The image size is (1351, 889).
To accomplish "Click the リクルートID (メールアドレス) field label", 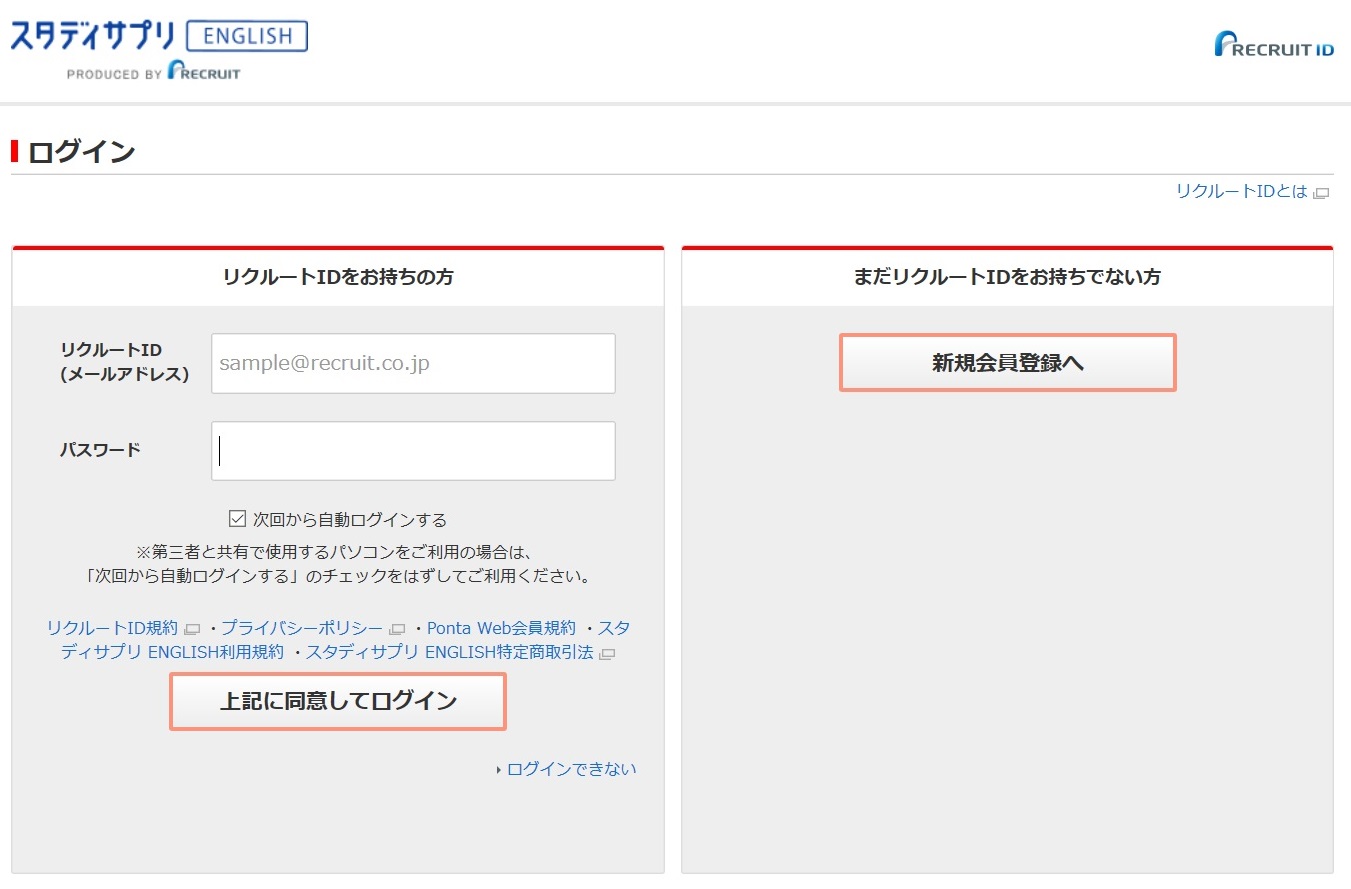I will click(x=124, y=362).
